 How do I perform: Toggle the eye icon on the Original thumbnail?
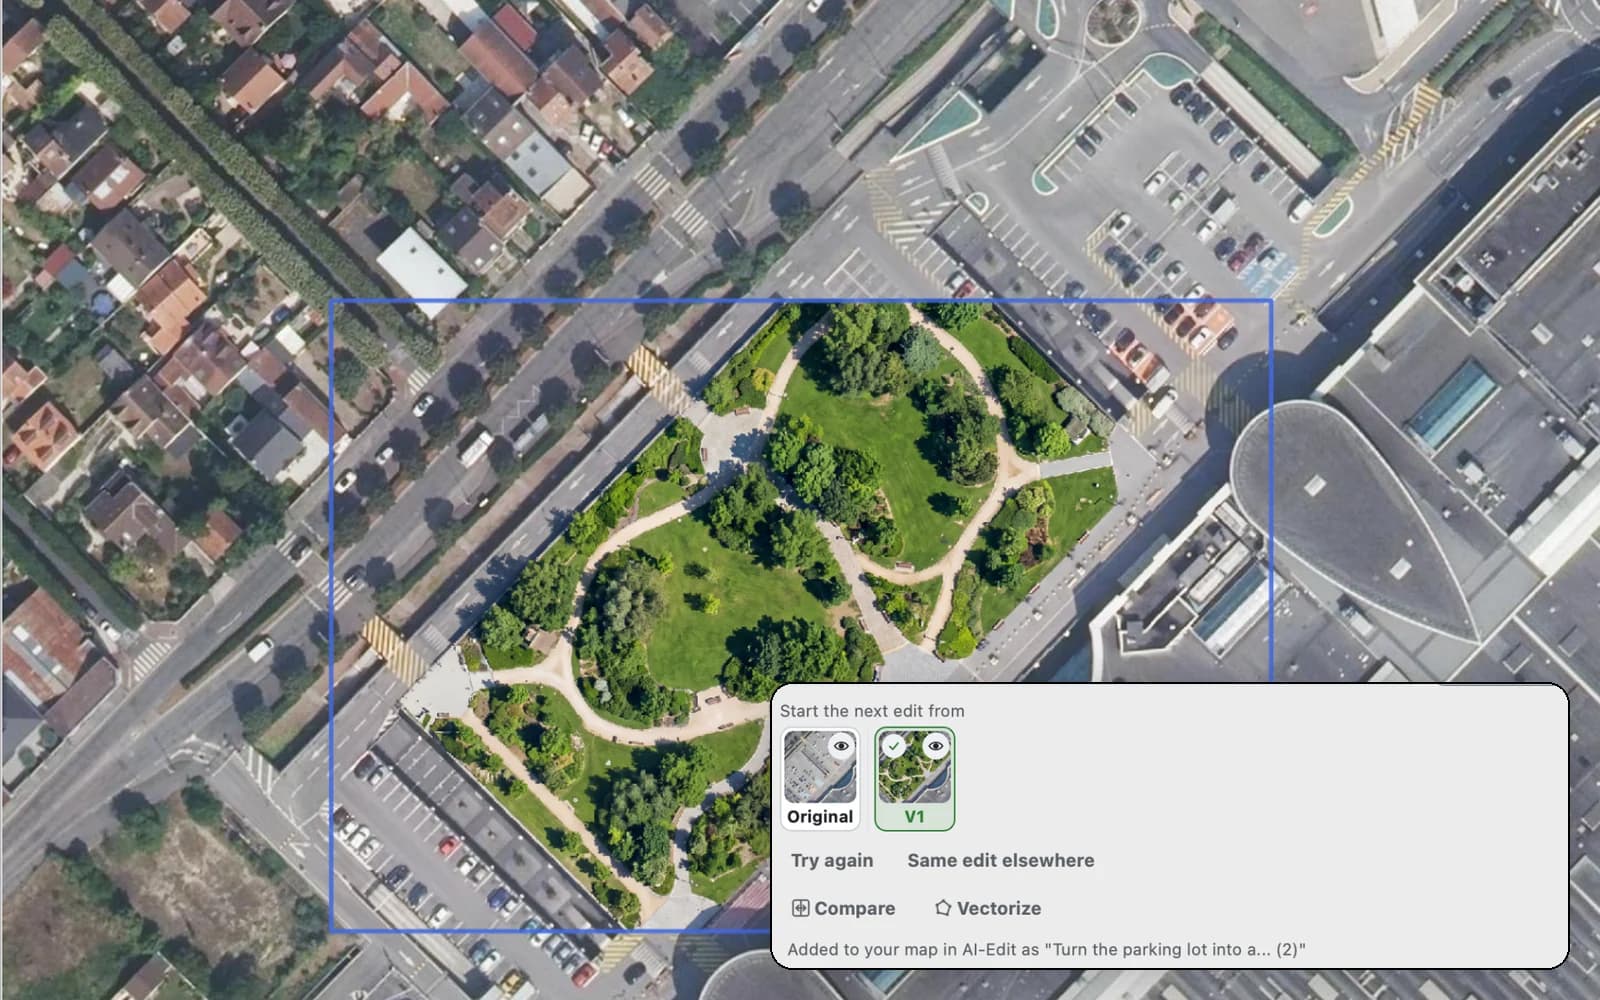(841, 746)
